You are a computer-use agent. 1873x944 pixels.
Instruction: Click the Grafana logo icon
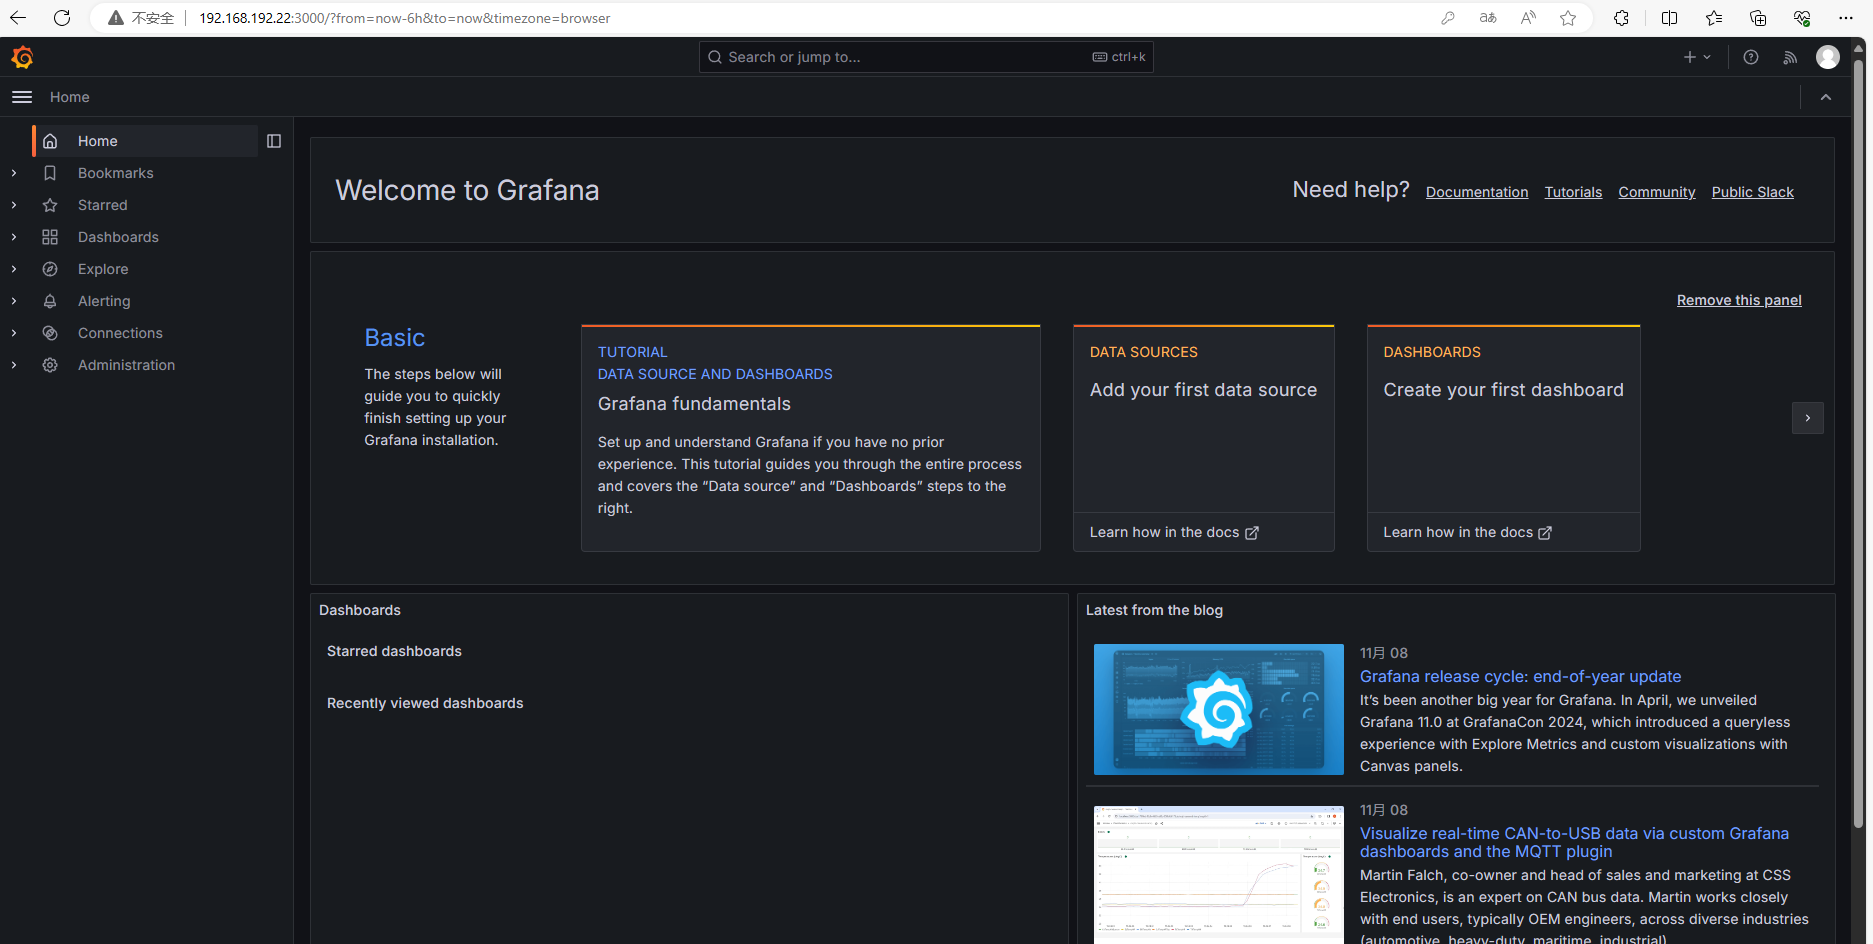click(22, 57)
